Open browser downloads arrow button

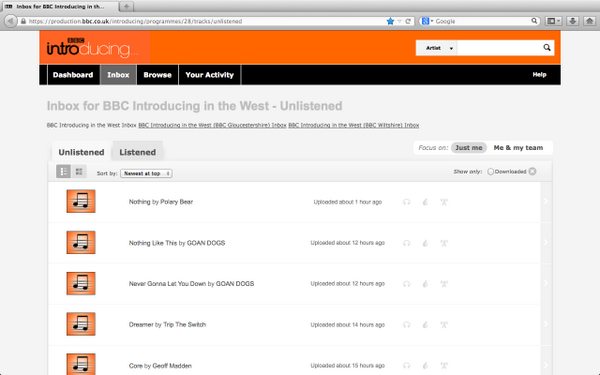click(572, 21)
